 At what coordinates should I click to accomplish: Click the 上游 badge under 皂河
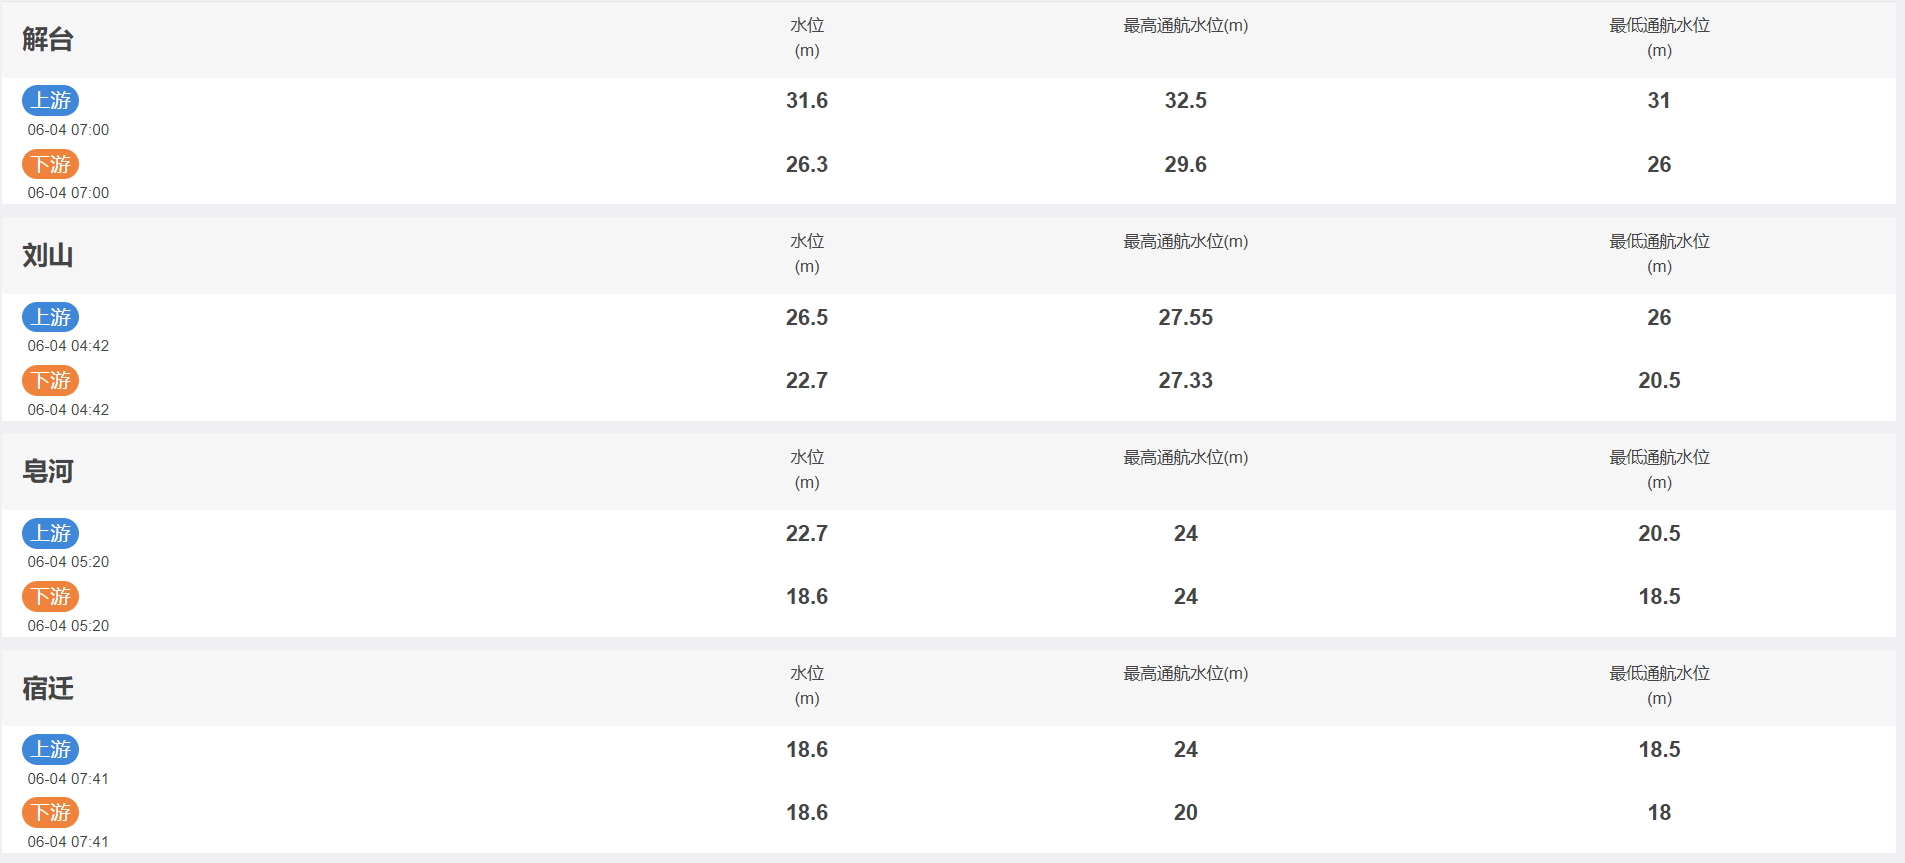(x=50, y=533)
